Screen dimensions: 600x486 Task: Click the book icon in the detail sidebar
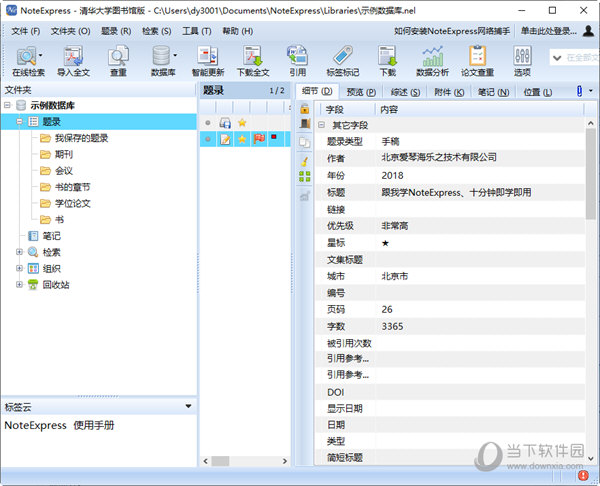pyautogui.click(x=305, y=124)
